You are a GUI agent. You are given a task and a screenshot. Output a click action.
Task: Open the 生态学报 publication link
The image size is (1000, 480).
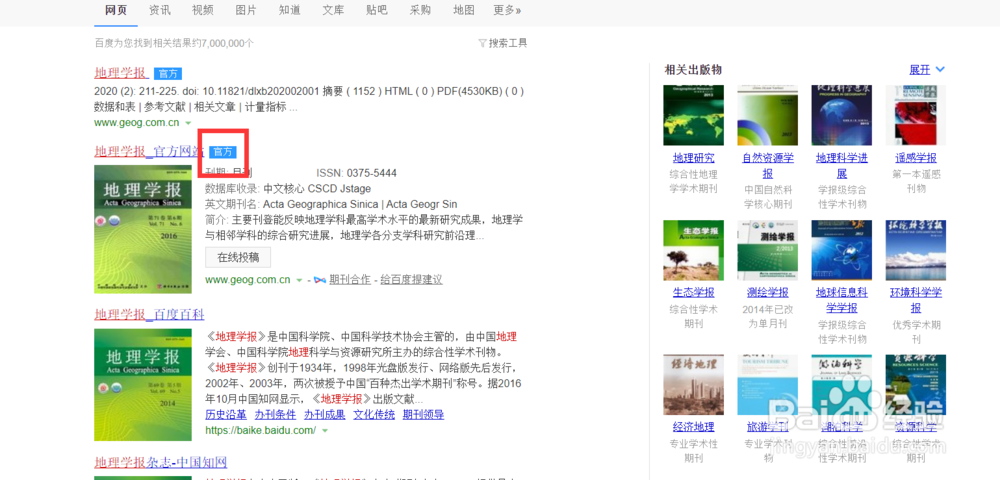point(693,293)
